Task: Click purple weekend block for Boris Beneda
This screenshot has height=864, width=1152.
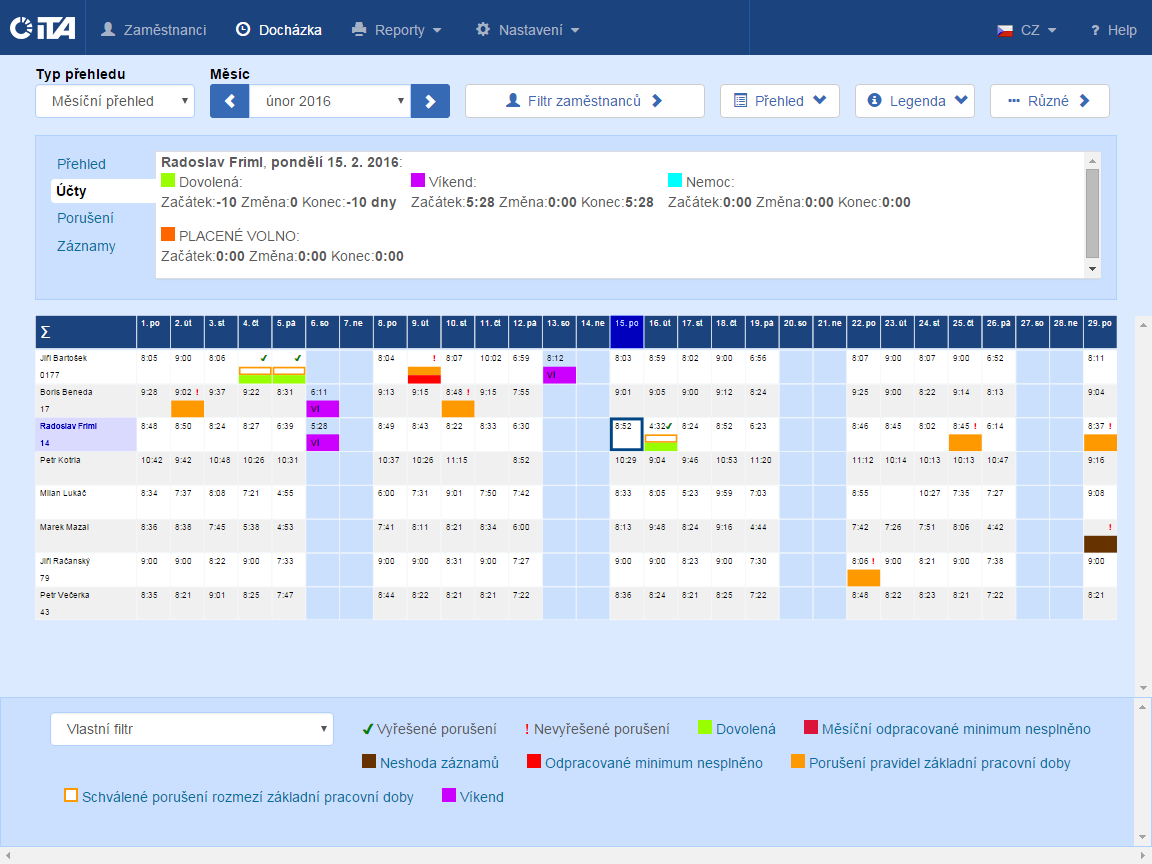Action: [x=322, y=409]
